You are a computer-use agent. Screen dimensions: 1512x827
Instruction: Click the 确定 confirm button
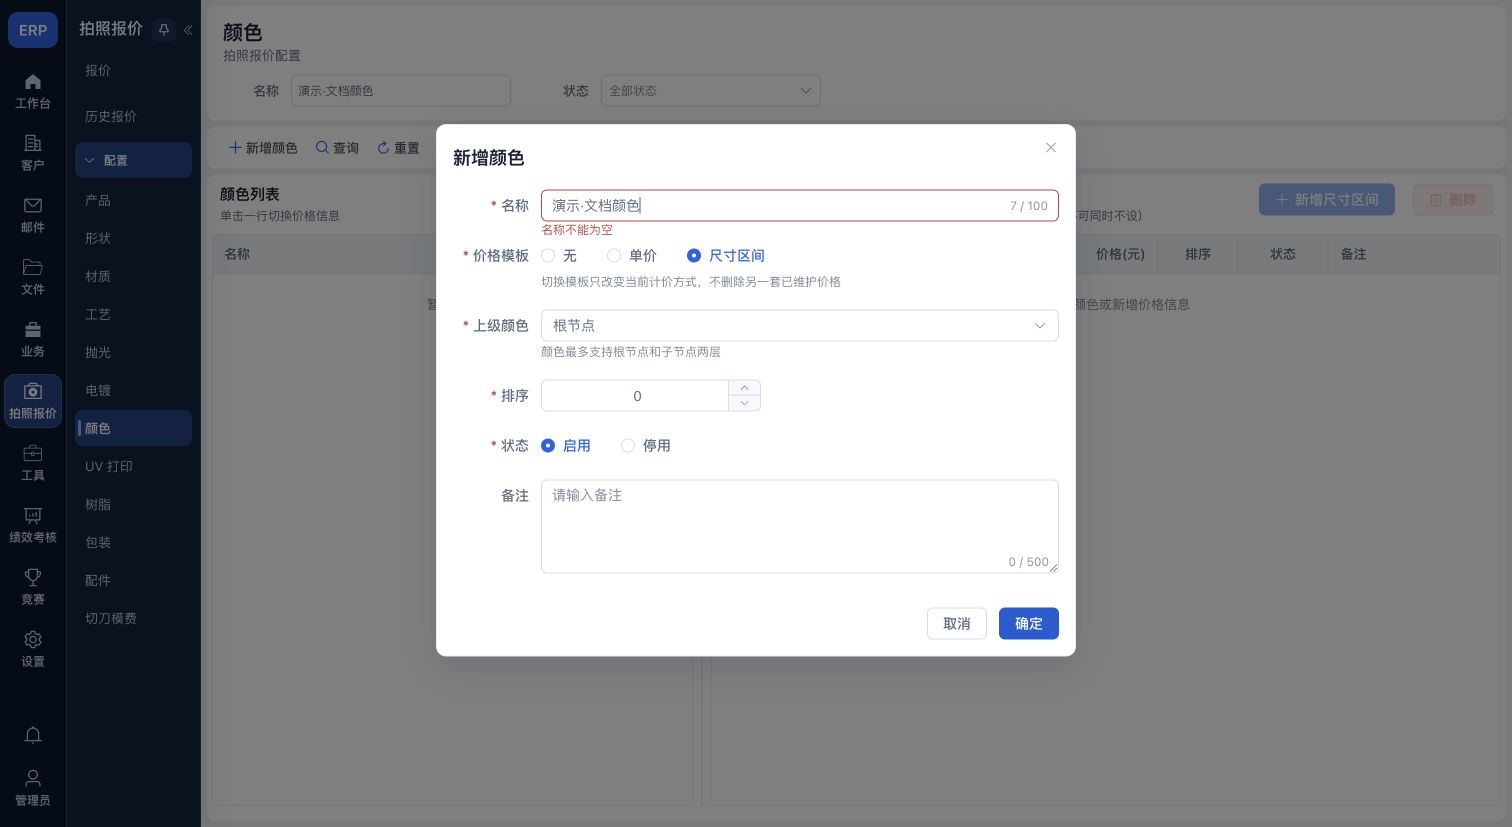pyautogui.click(x=1028, y=624)
